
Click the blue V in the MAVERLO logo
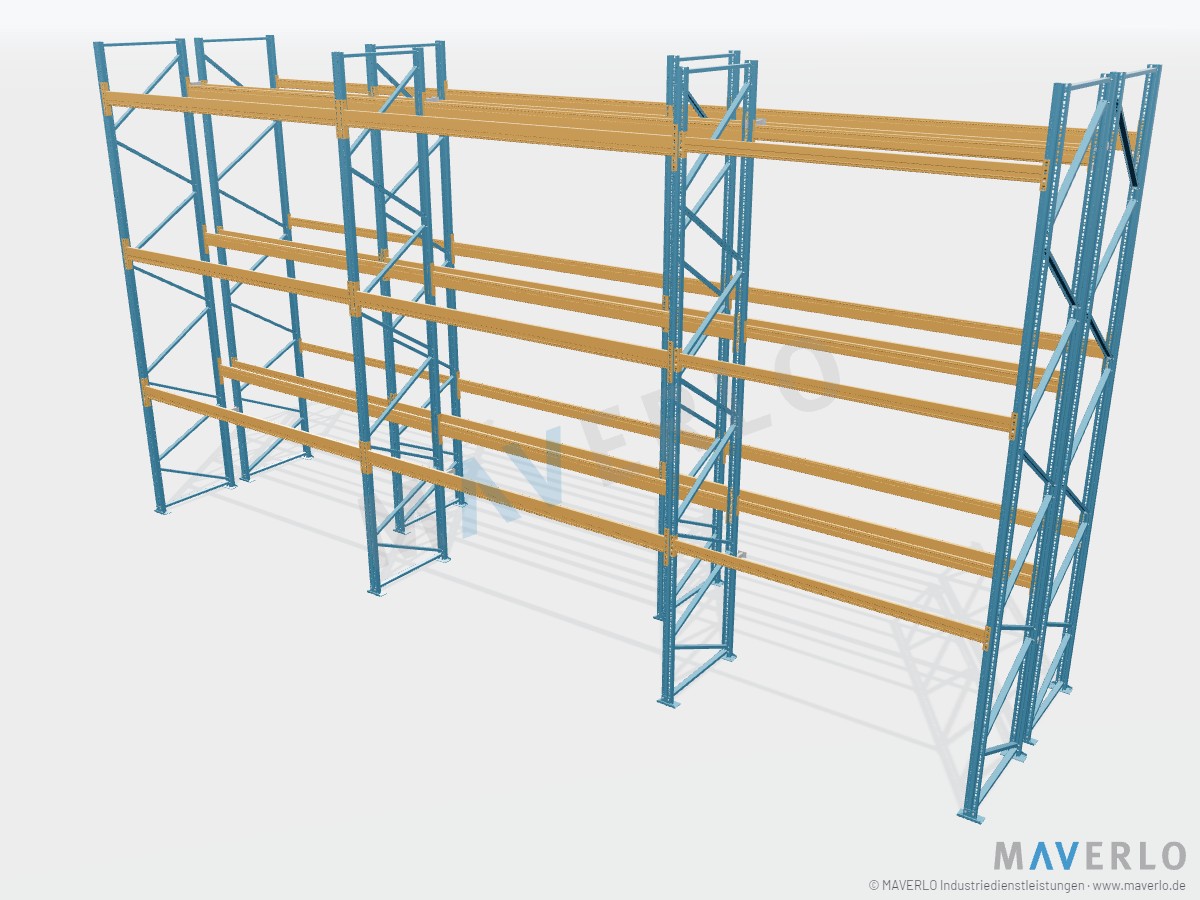(x=1067, y=856)
